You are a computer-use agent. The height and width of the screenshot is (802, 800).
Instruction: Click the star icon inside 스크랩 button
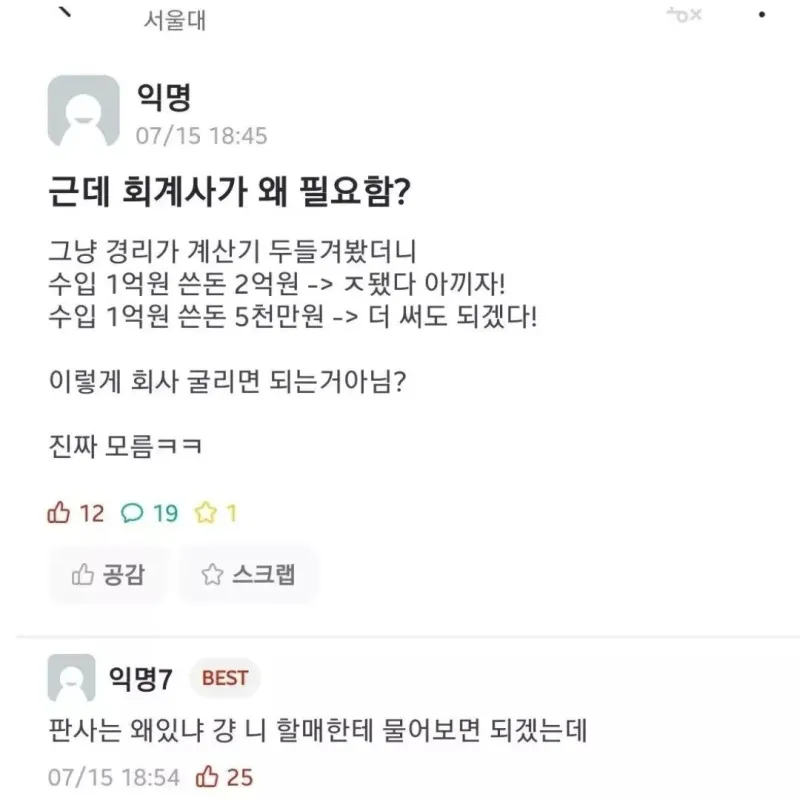[212, 574]
